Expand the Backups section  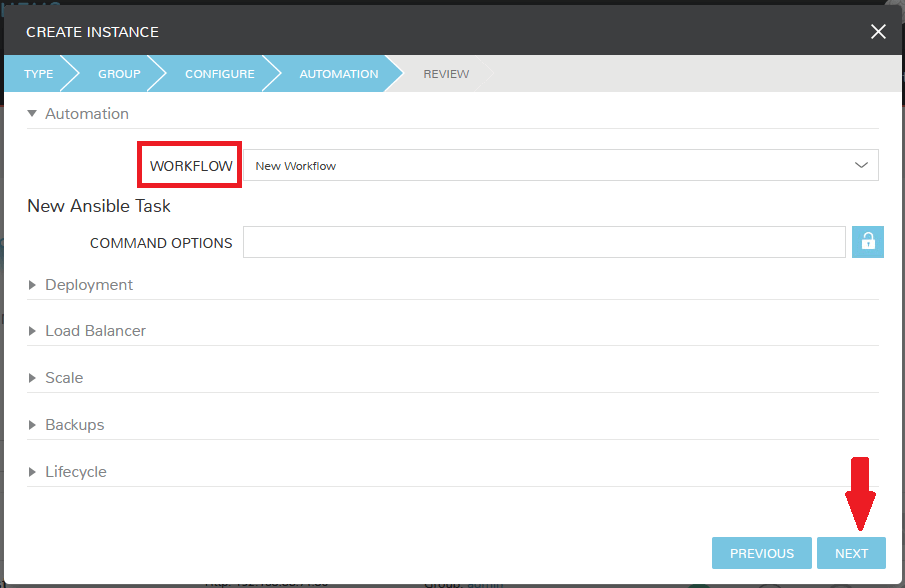[x=31, y=424]
